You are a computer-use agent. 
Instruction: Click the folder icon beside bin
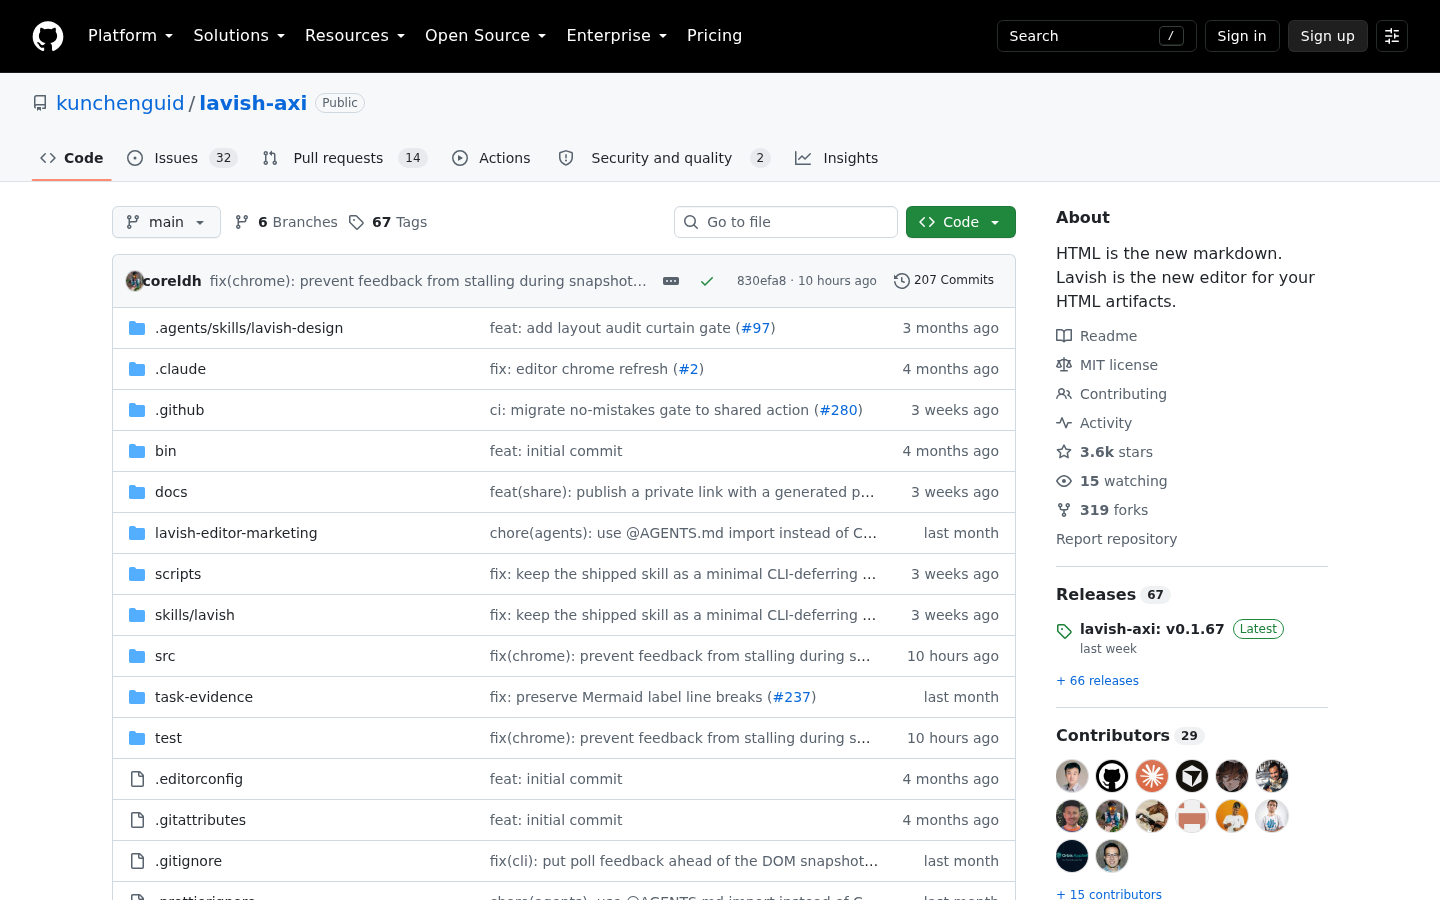coord(137,451)
